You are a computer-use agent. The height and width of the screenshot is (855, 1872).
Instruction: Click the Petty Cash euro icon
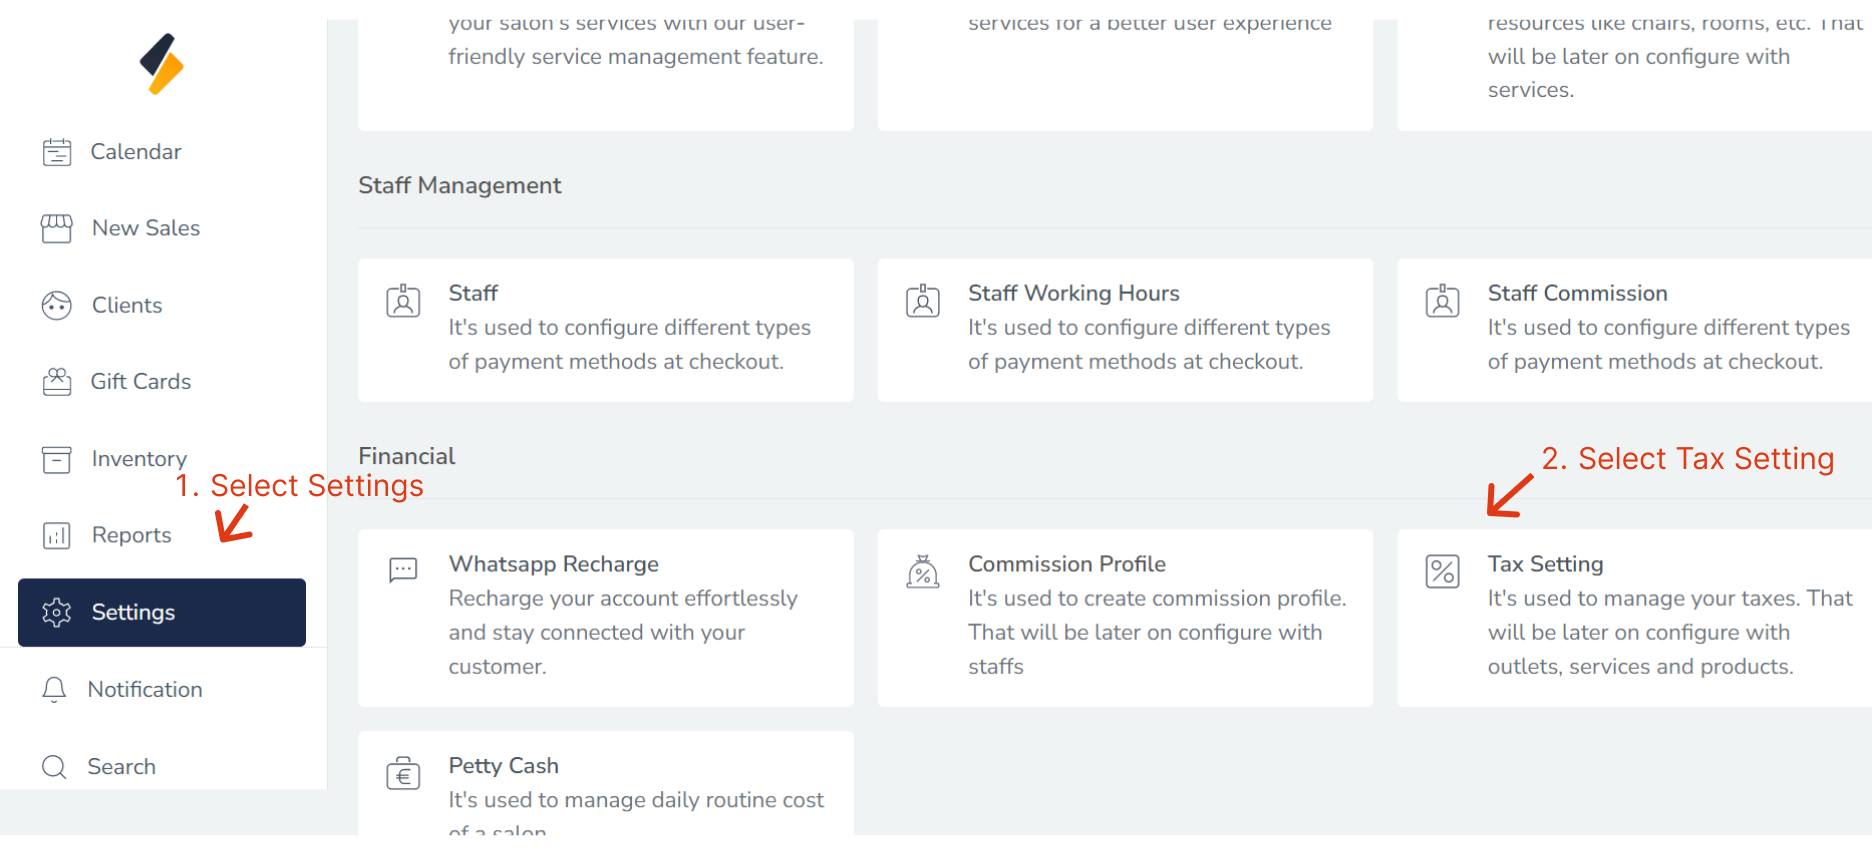[x=403, y=773]
